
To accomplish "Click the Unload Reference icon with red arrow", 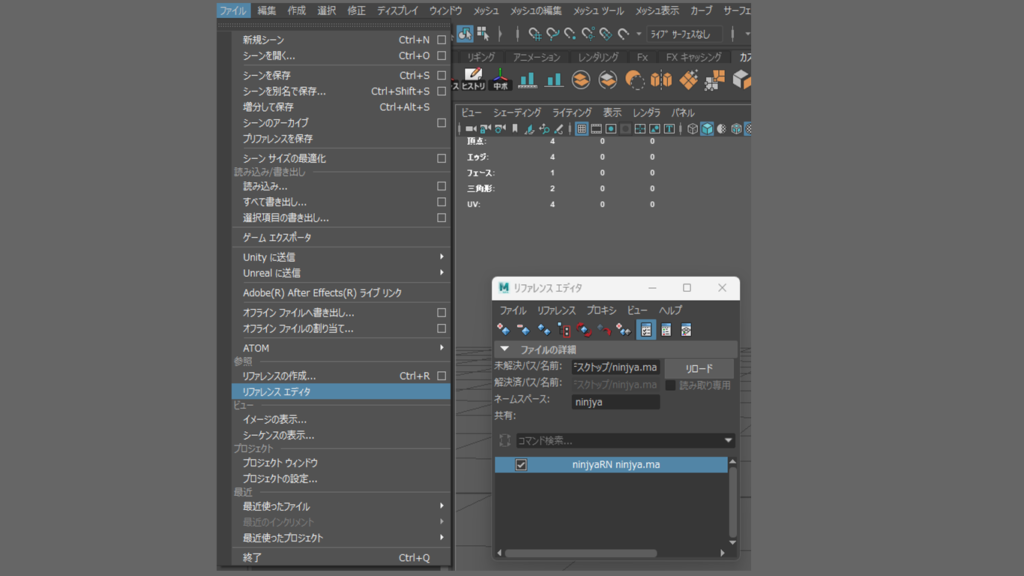I will pos(604,330).
